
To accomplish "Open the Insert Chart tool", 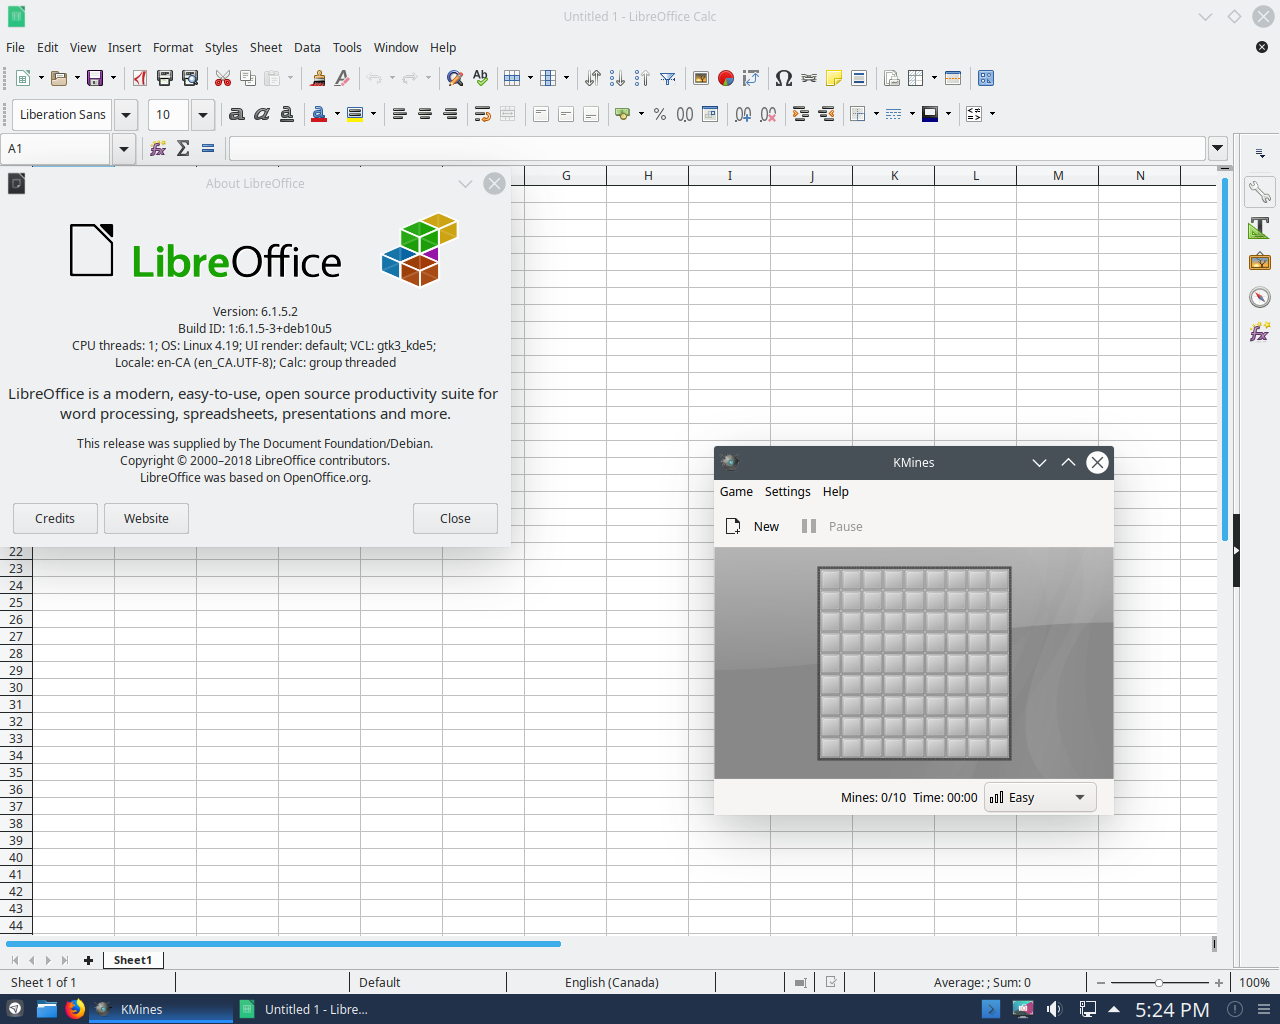I will pos(726,78).
